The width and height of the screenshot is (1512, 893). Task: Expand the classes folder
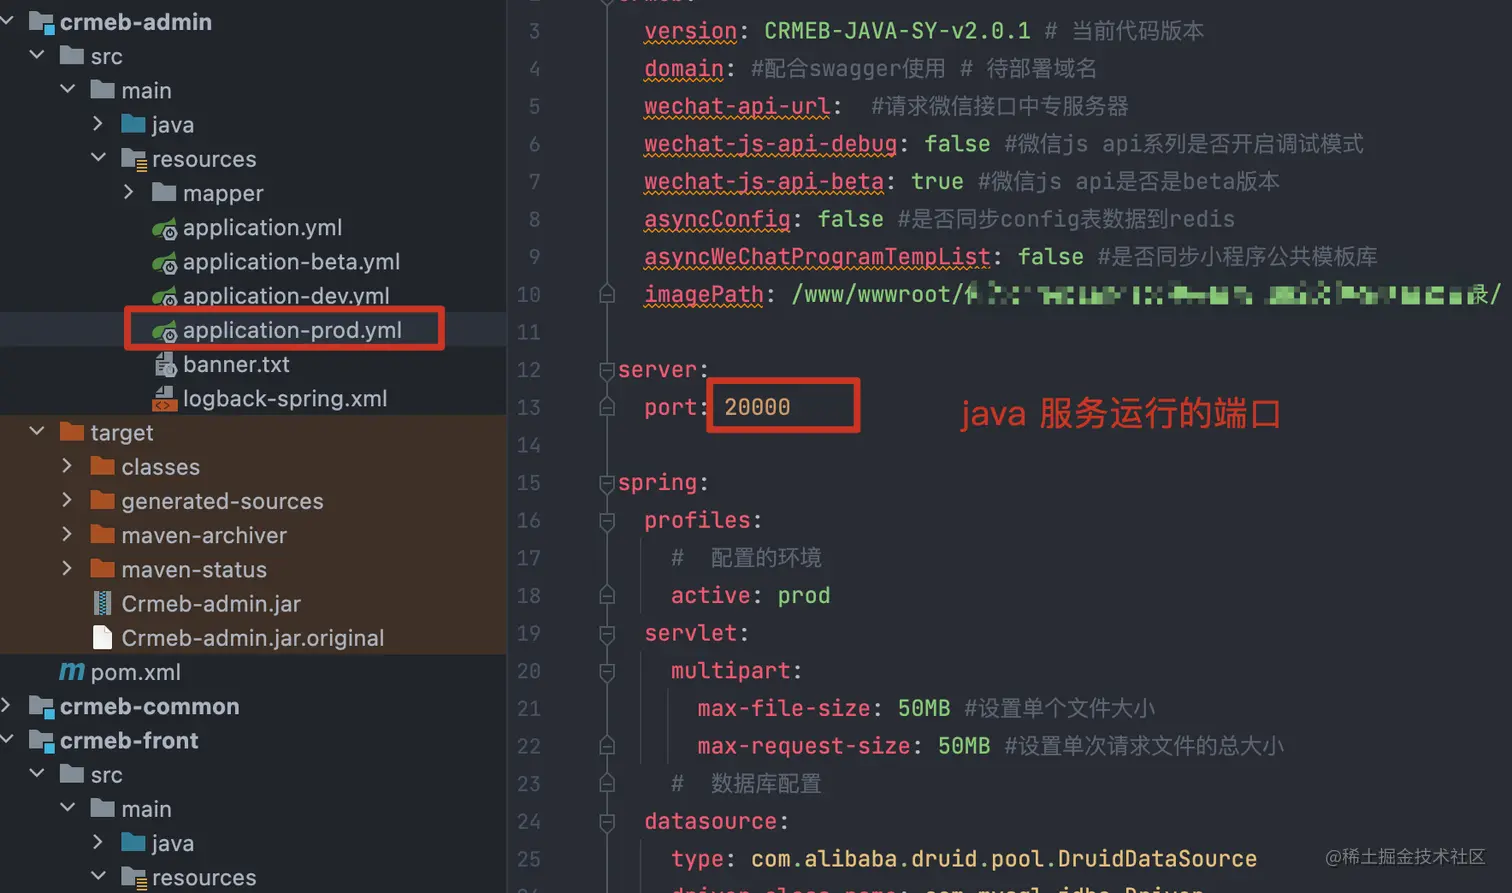(68, 466)
